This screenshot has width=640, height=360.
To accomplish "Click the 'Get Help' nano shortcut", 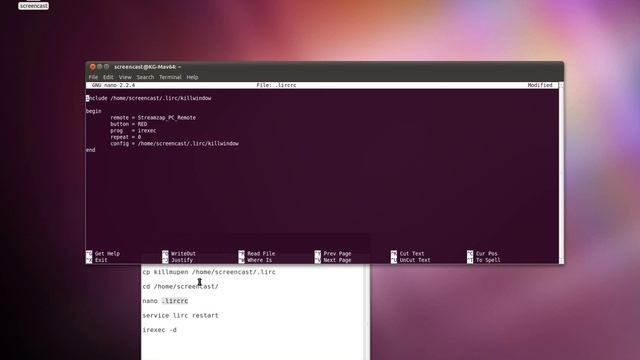I will pos(103,253).
